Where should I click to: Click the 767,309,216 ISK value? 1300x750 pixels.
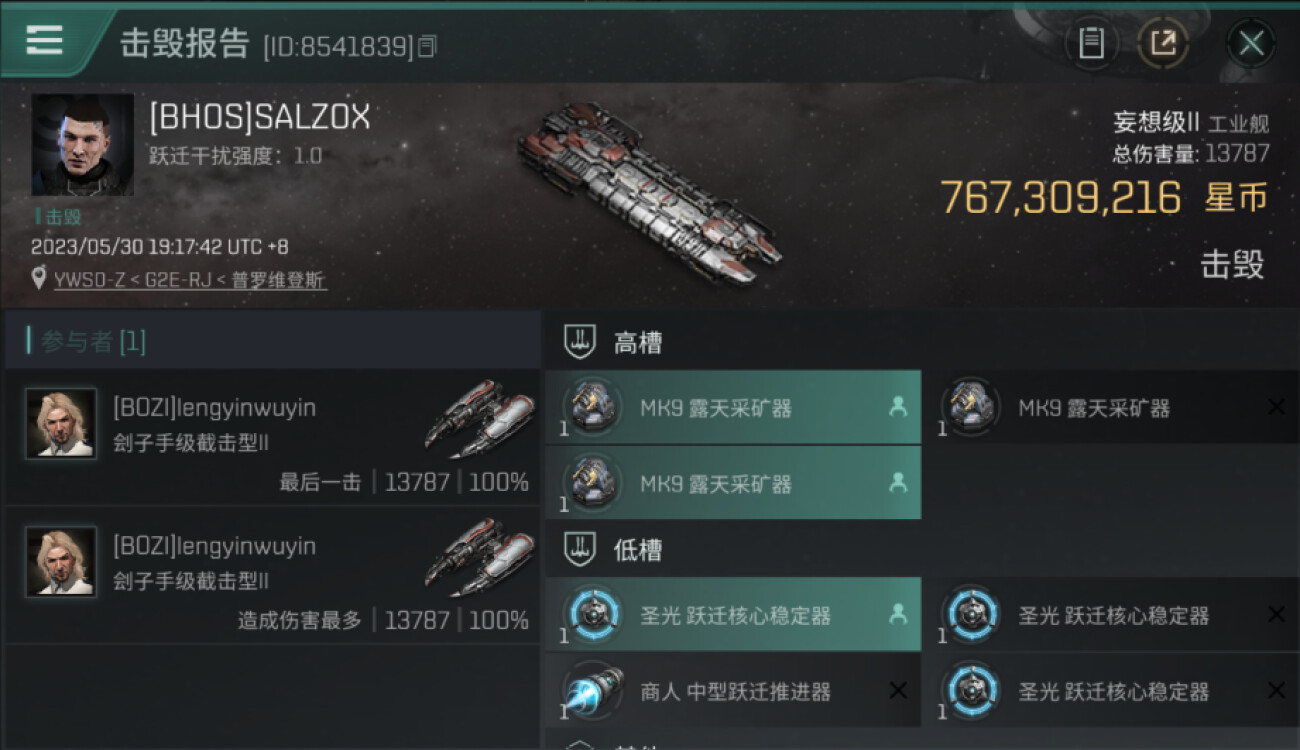(1061, 197)
